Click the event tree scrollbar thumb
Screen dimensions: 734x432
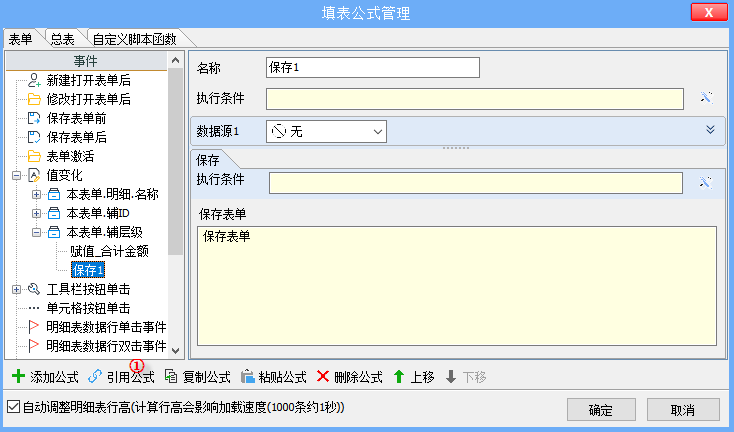[176, 161]
